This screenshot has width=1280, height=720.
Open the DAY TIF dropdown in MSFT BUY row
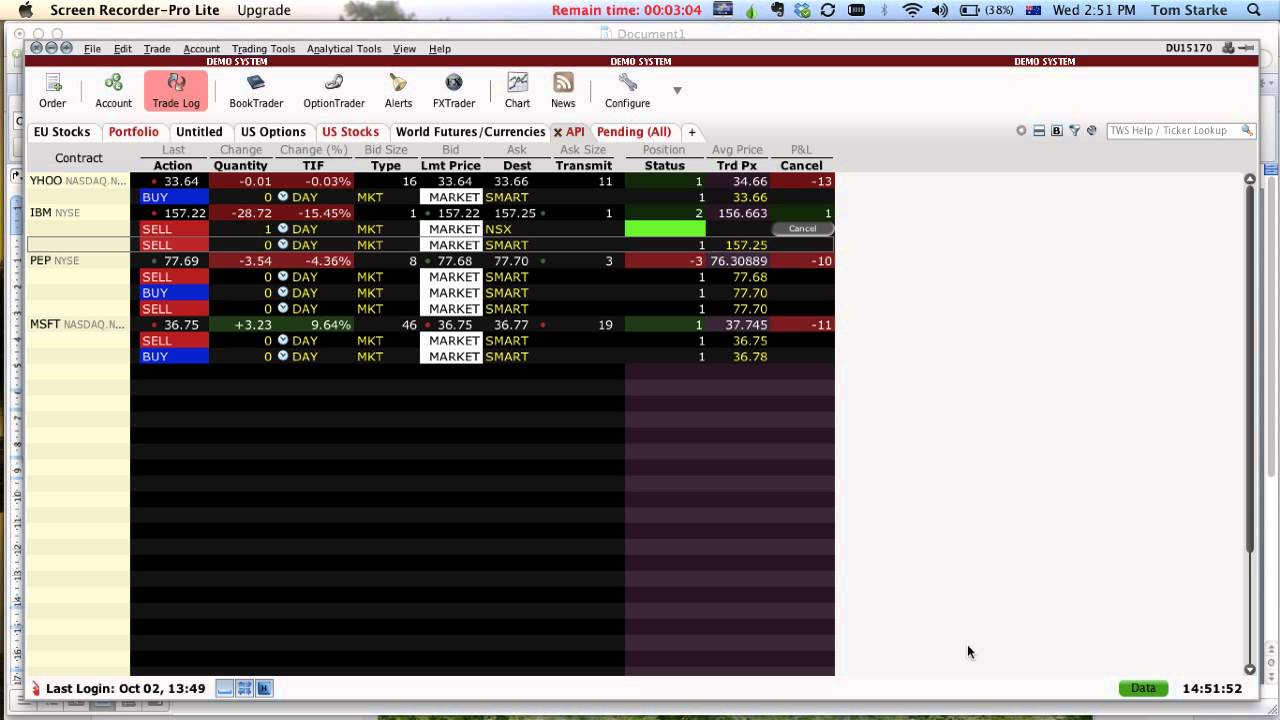click(x=283, y=357)
